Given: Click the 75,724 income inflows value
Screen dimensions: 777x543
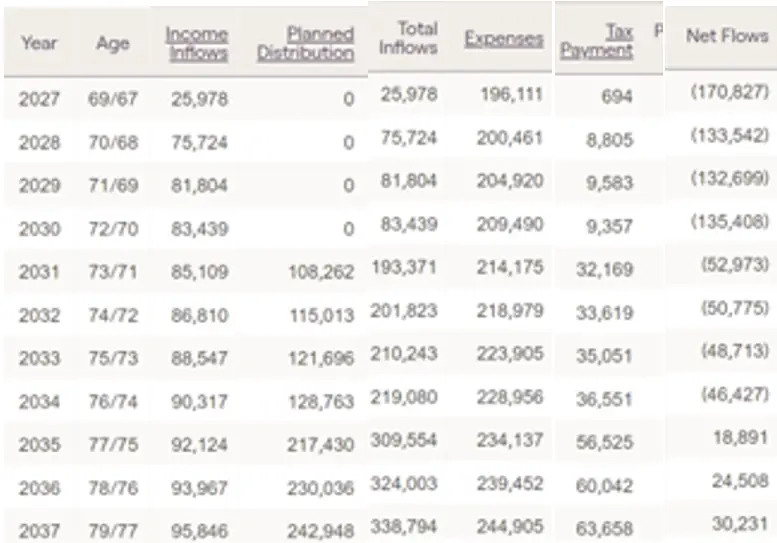Looking at the screenshot, I should tap(199, 143).
